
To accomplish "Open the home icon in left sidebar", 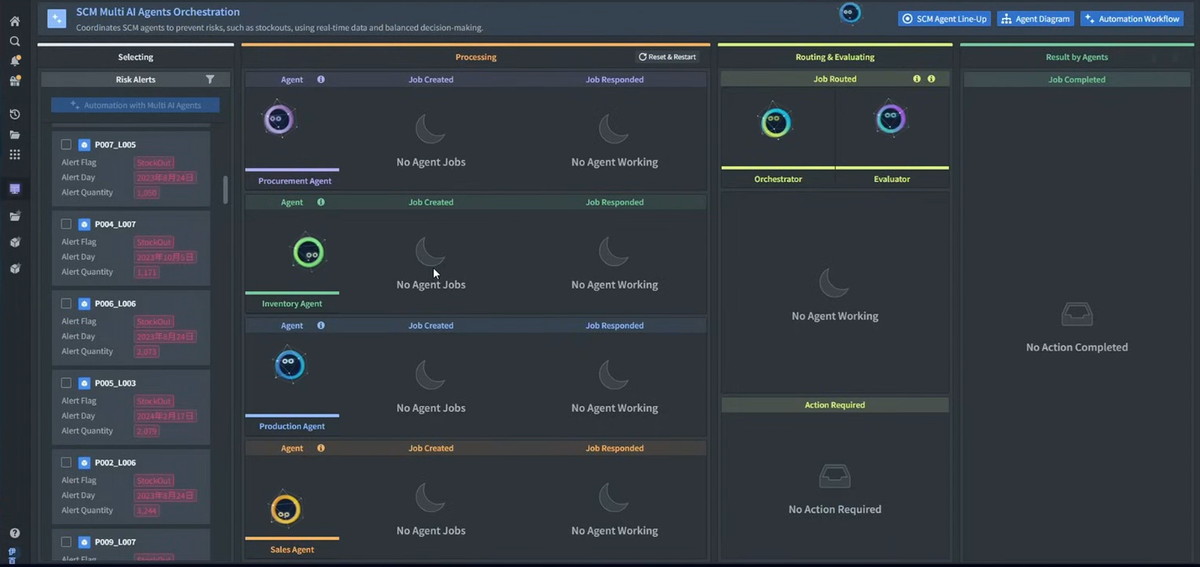I will [x=14, y=21].
